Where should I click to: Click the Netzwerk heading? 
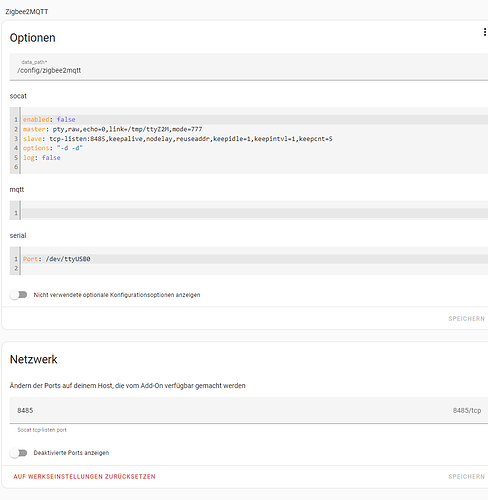point(33,359)
